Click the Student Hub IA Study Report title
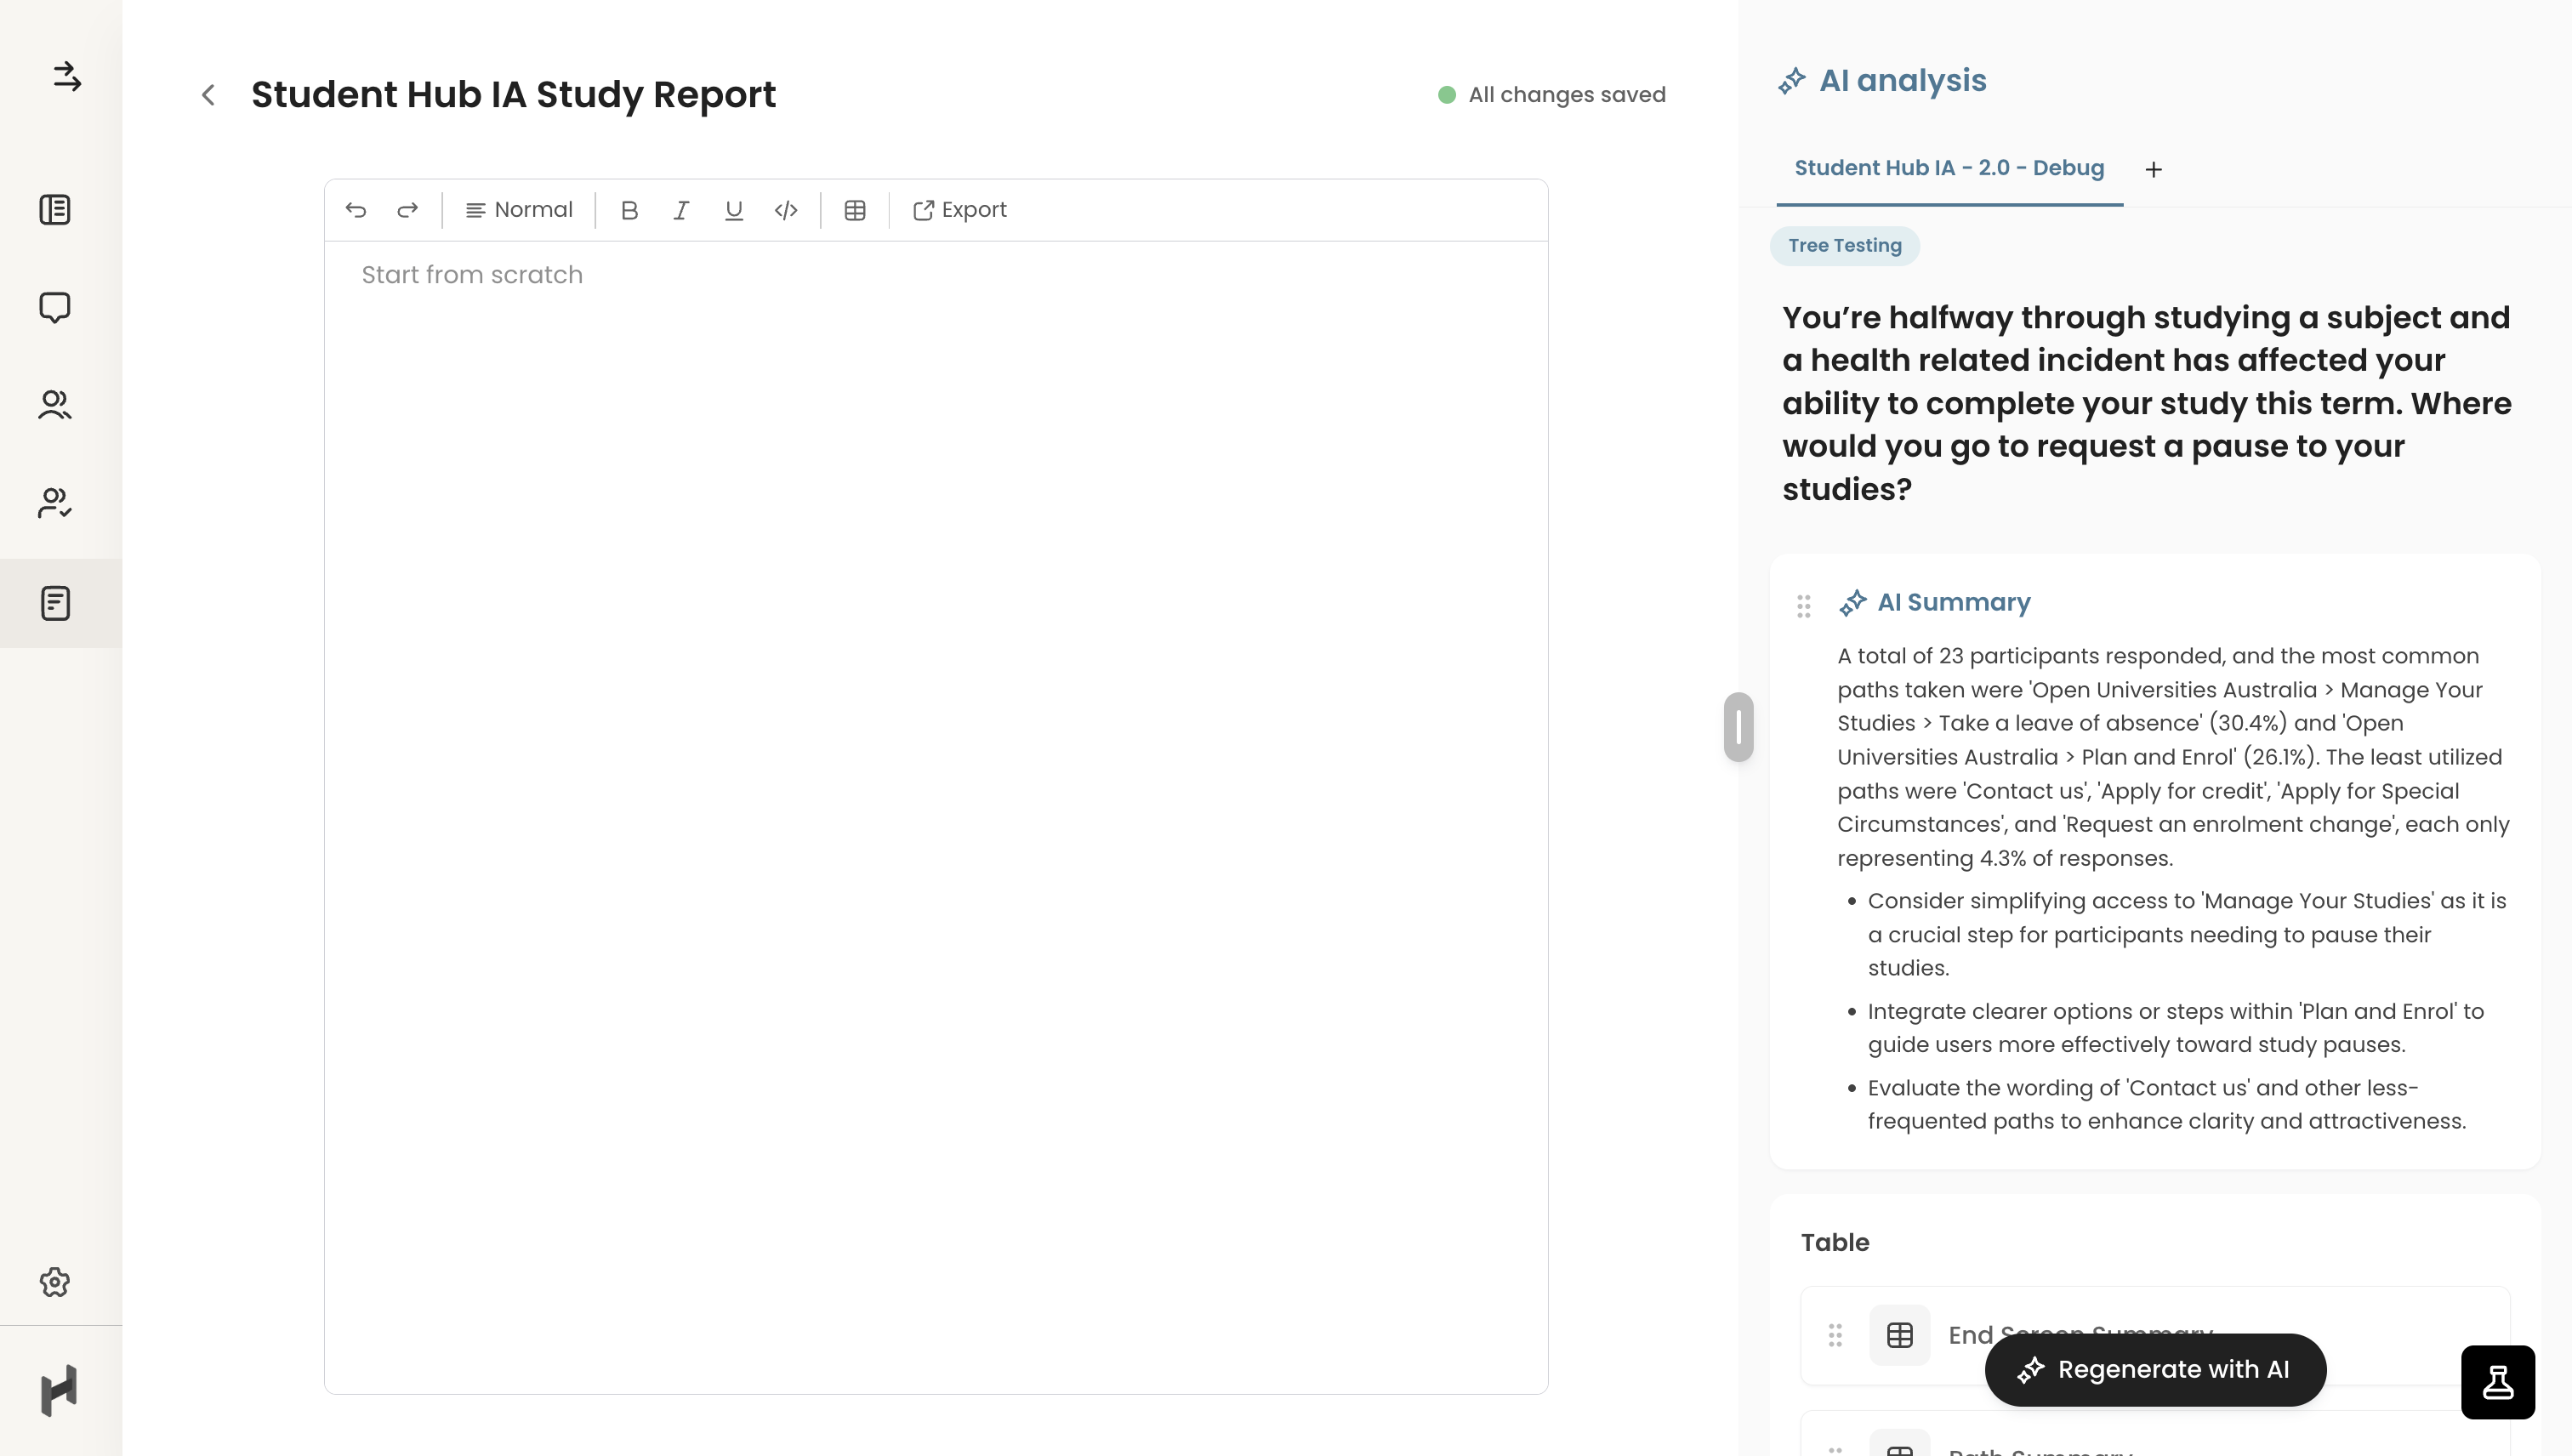The image size is (2572, 1456). click(513, 95)
